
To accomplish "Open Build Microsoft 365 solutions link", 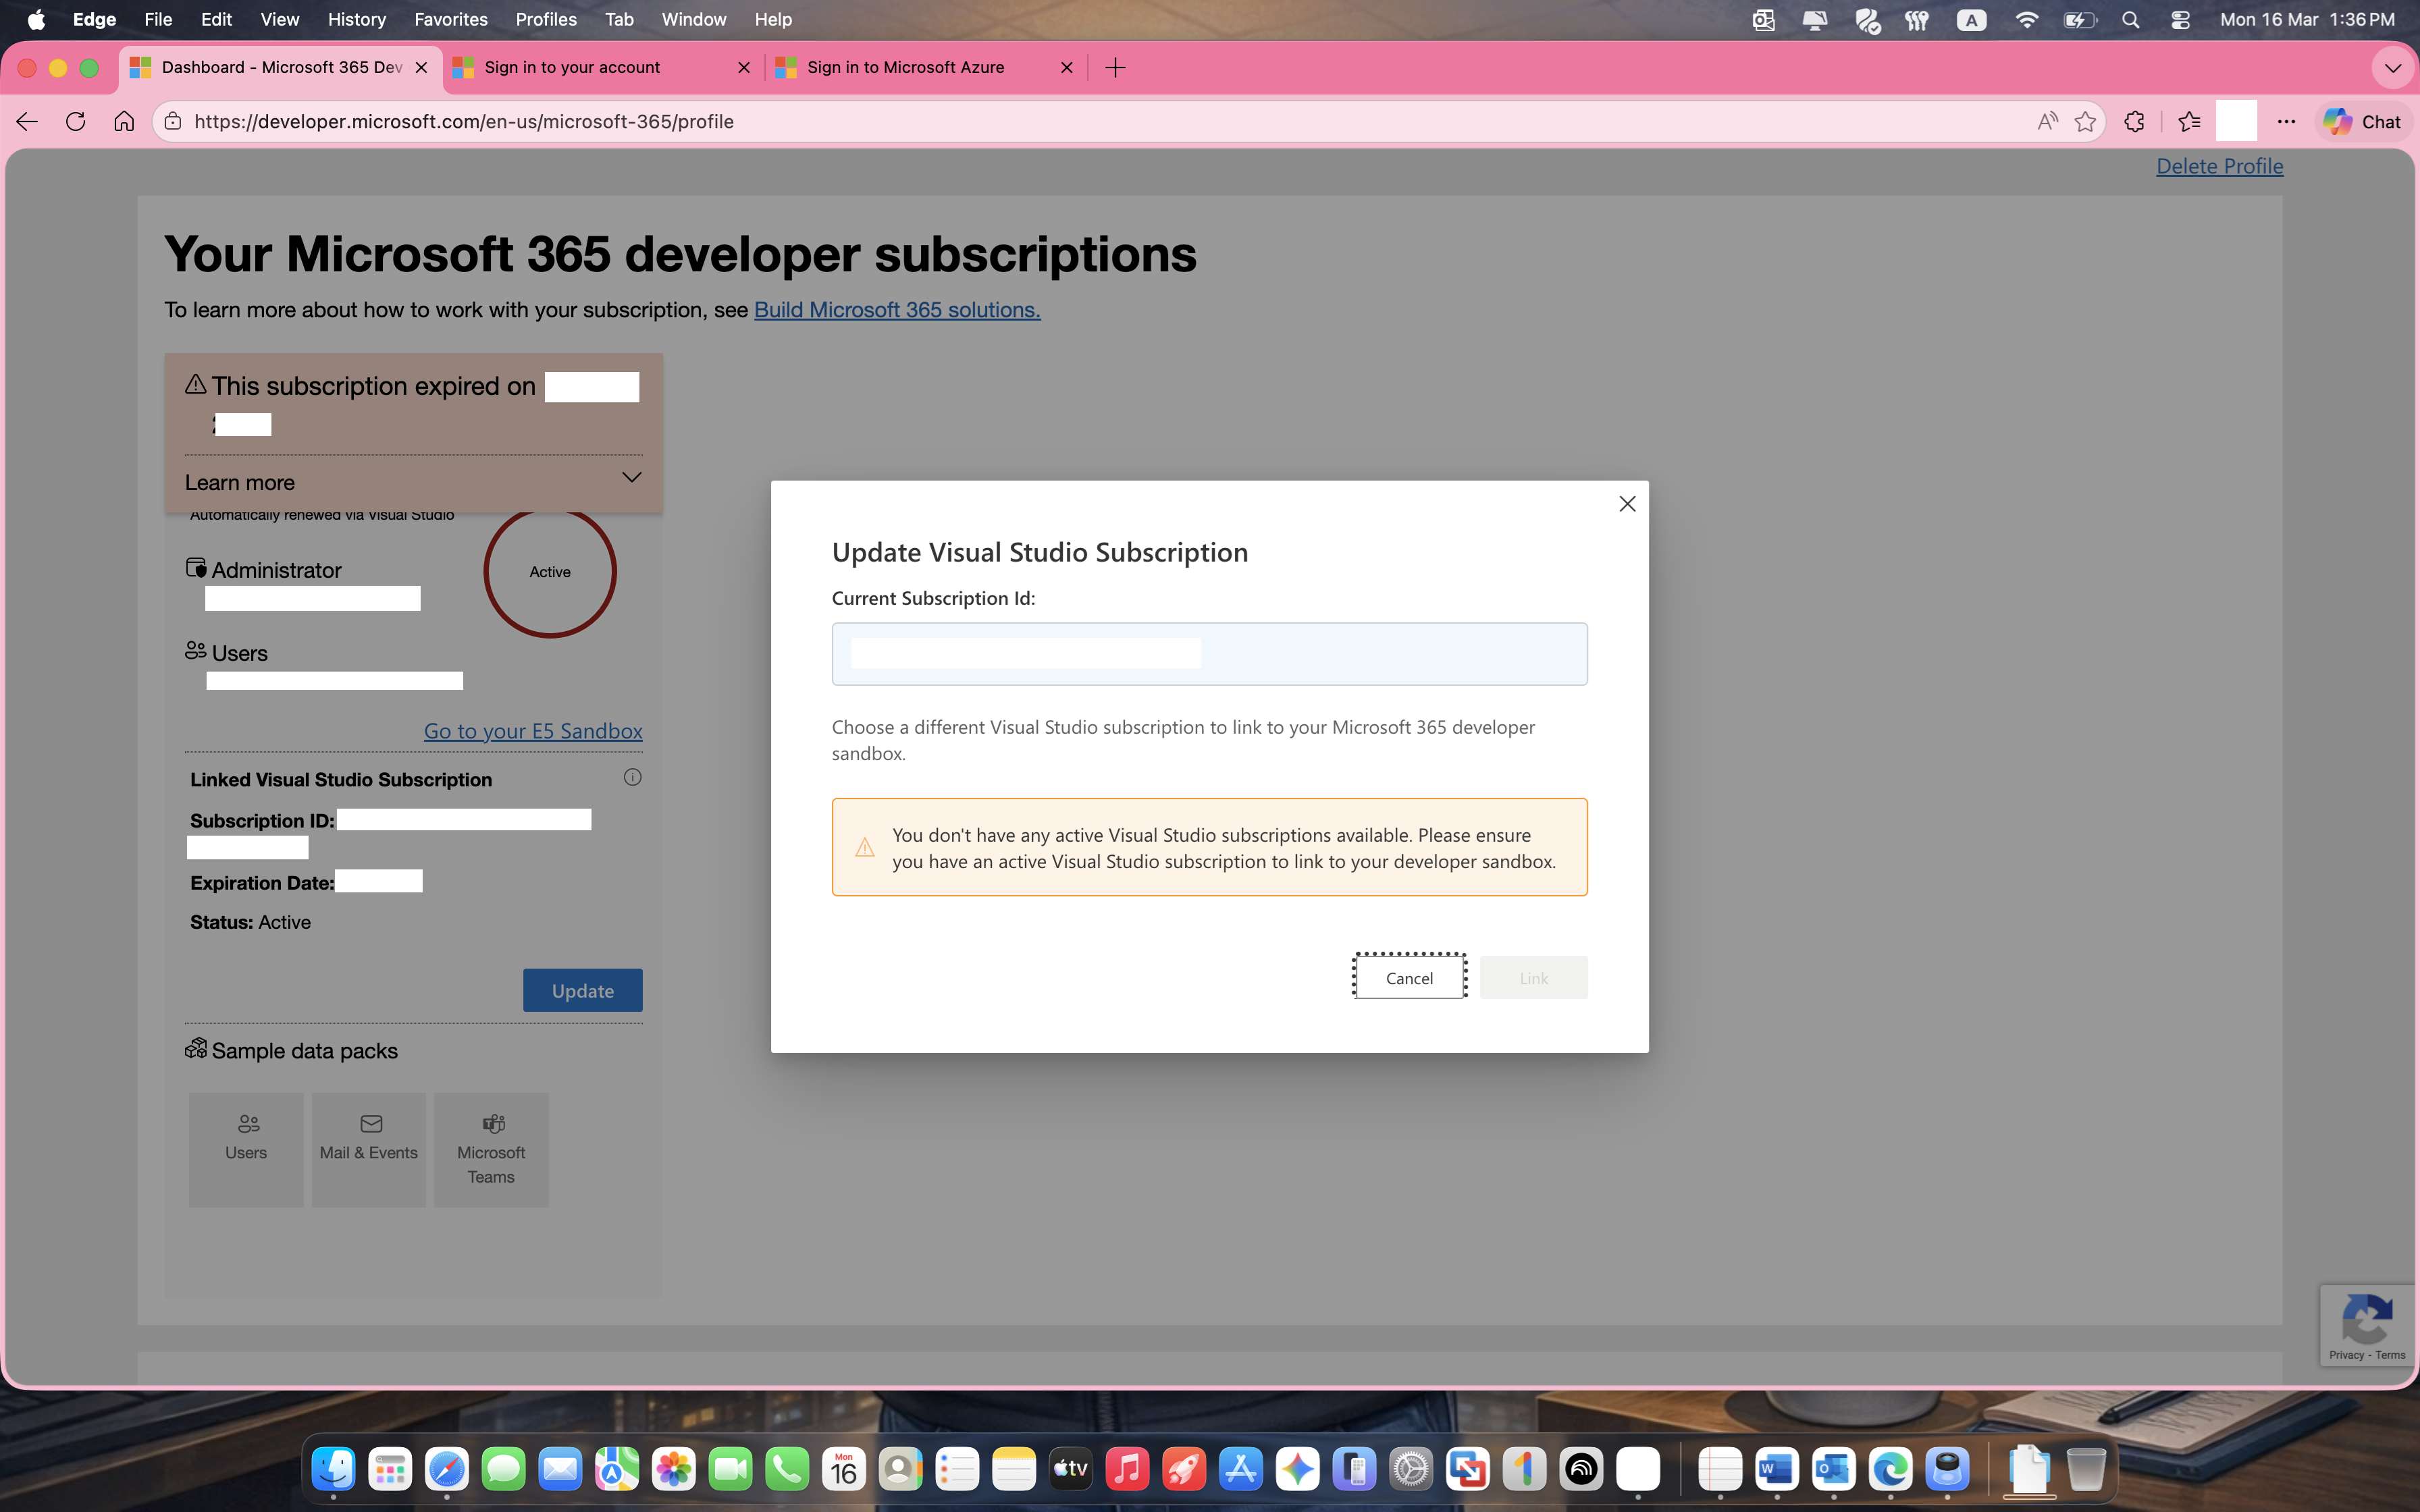I will click(x=897, y=310).
